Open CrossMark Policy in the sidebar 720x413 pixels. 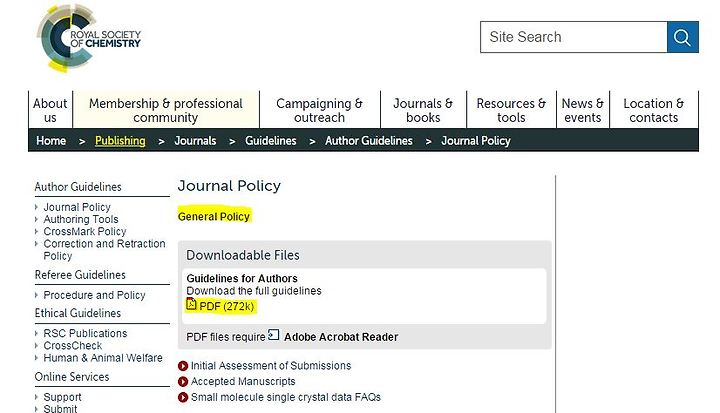tap(85, 232)
